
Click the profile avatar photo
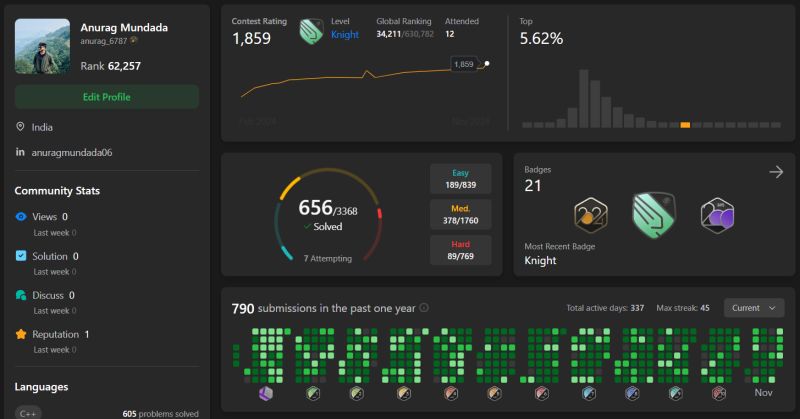coord(42,46)
